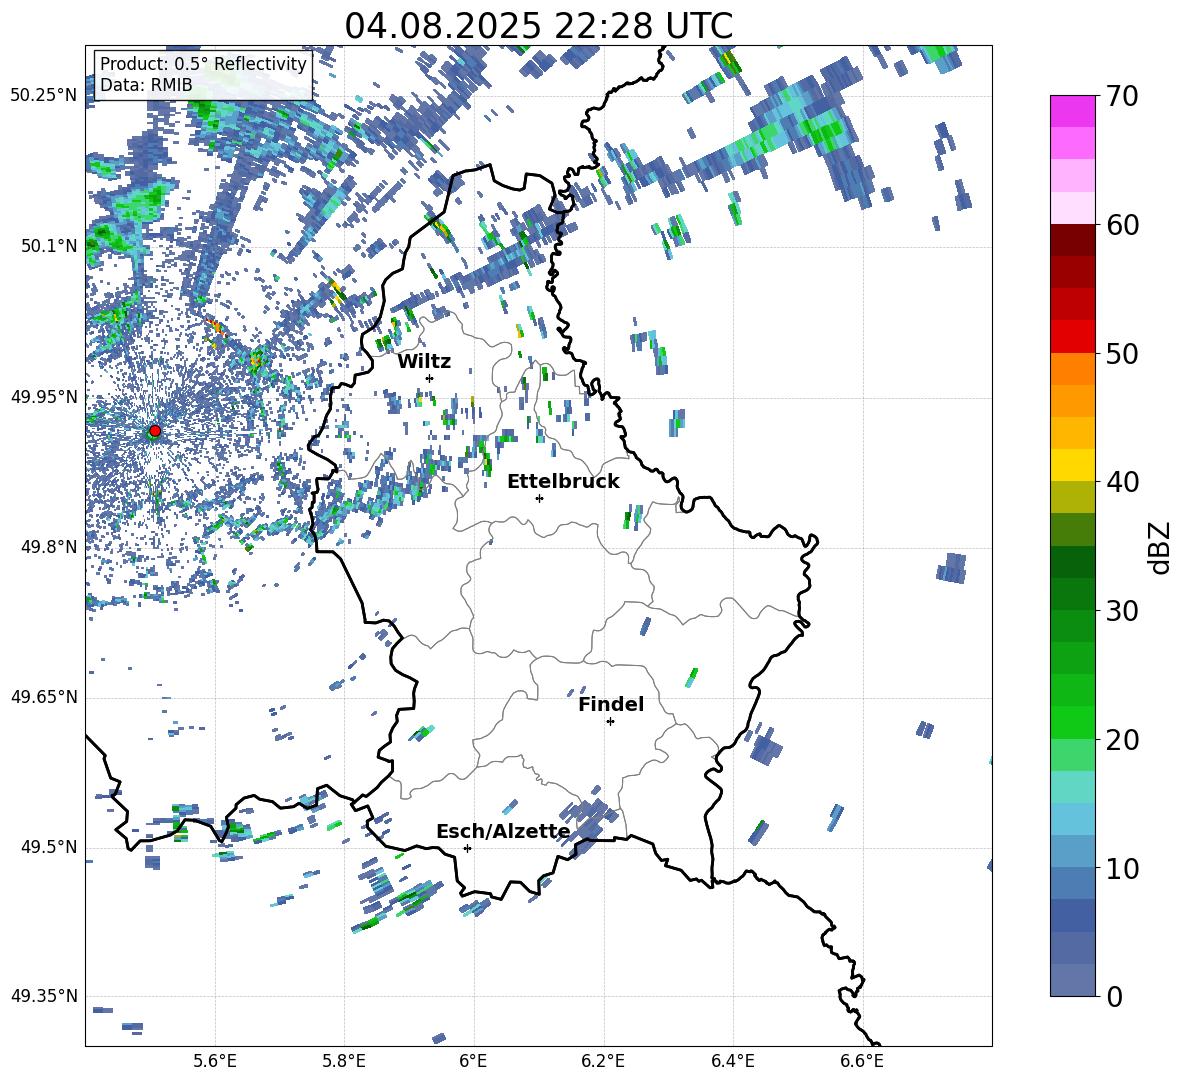Click the 10 colorbar tick label
This screenshot has height=1081, width=1184.
coord(1122,868)
